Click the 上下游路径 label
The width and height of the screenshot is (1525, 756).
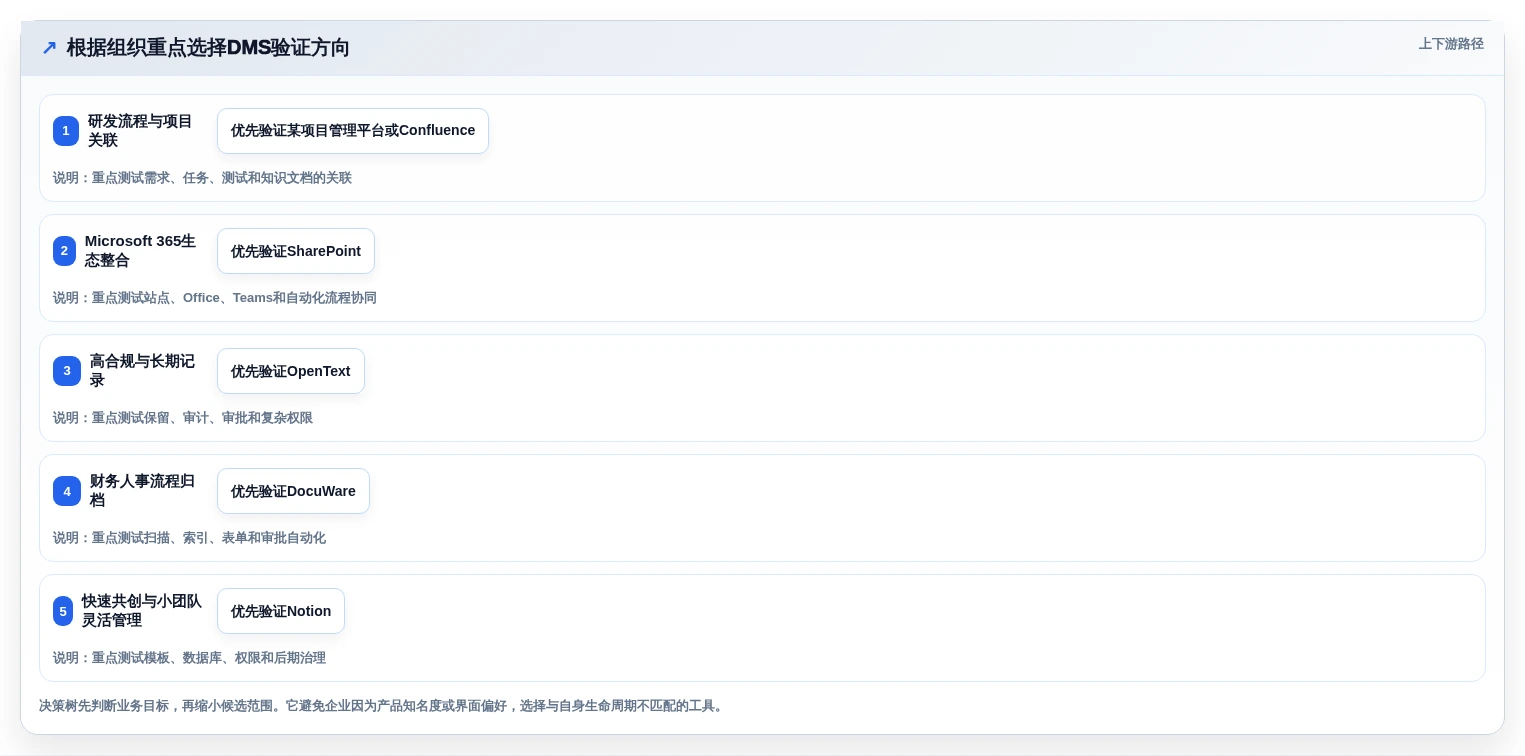(x=1451, y=44)
